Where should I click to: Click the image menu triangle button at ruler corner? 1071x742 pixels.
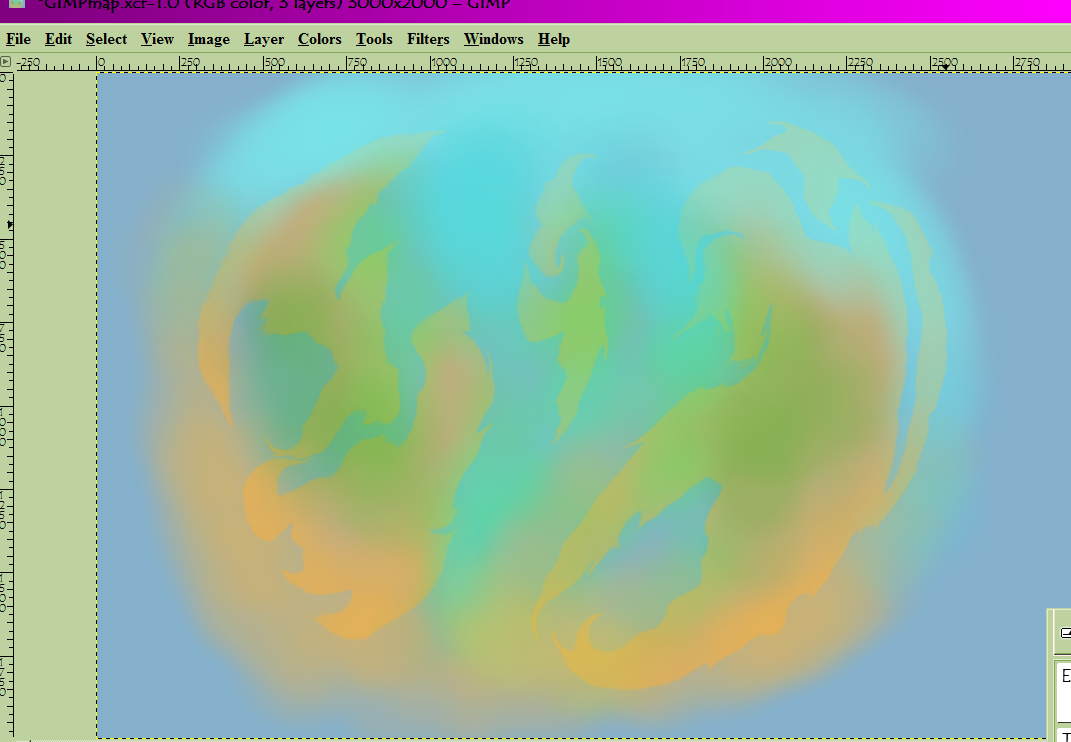coord(5,62)
